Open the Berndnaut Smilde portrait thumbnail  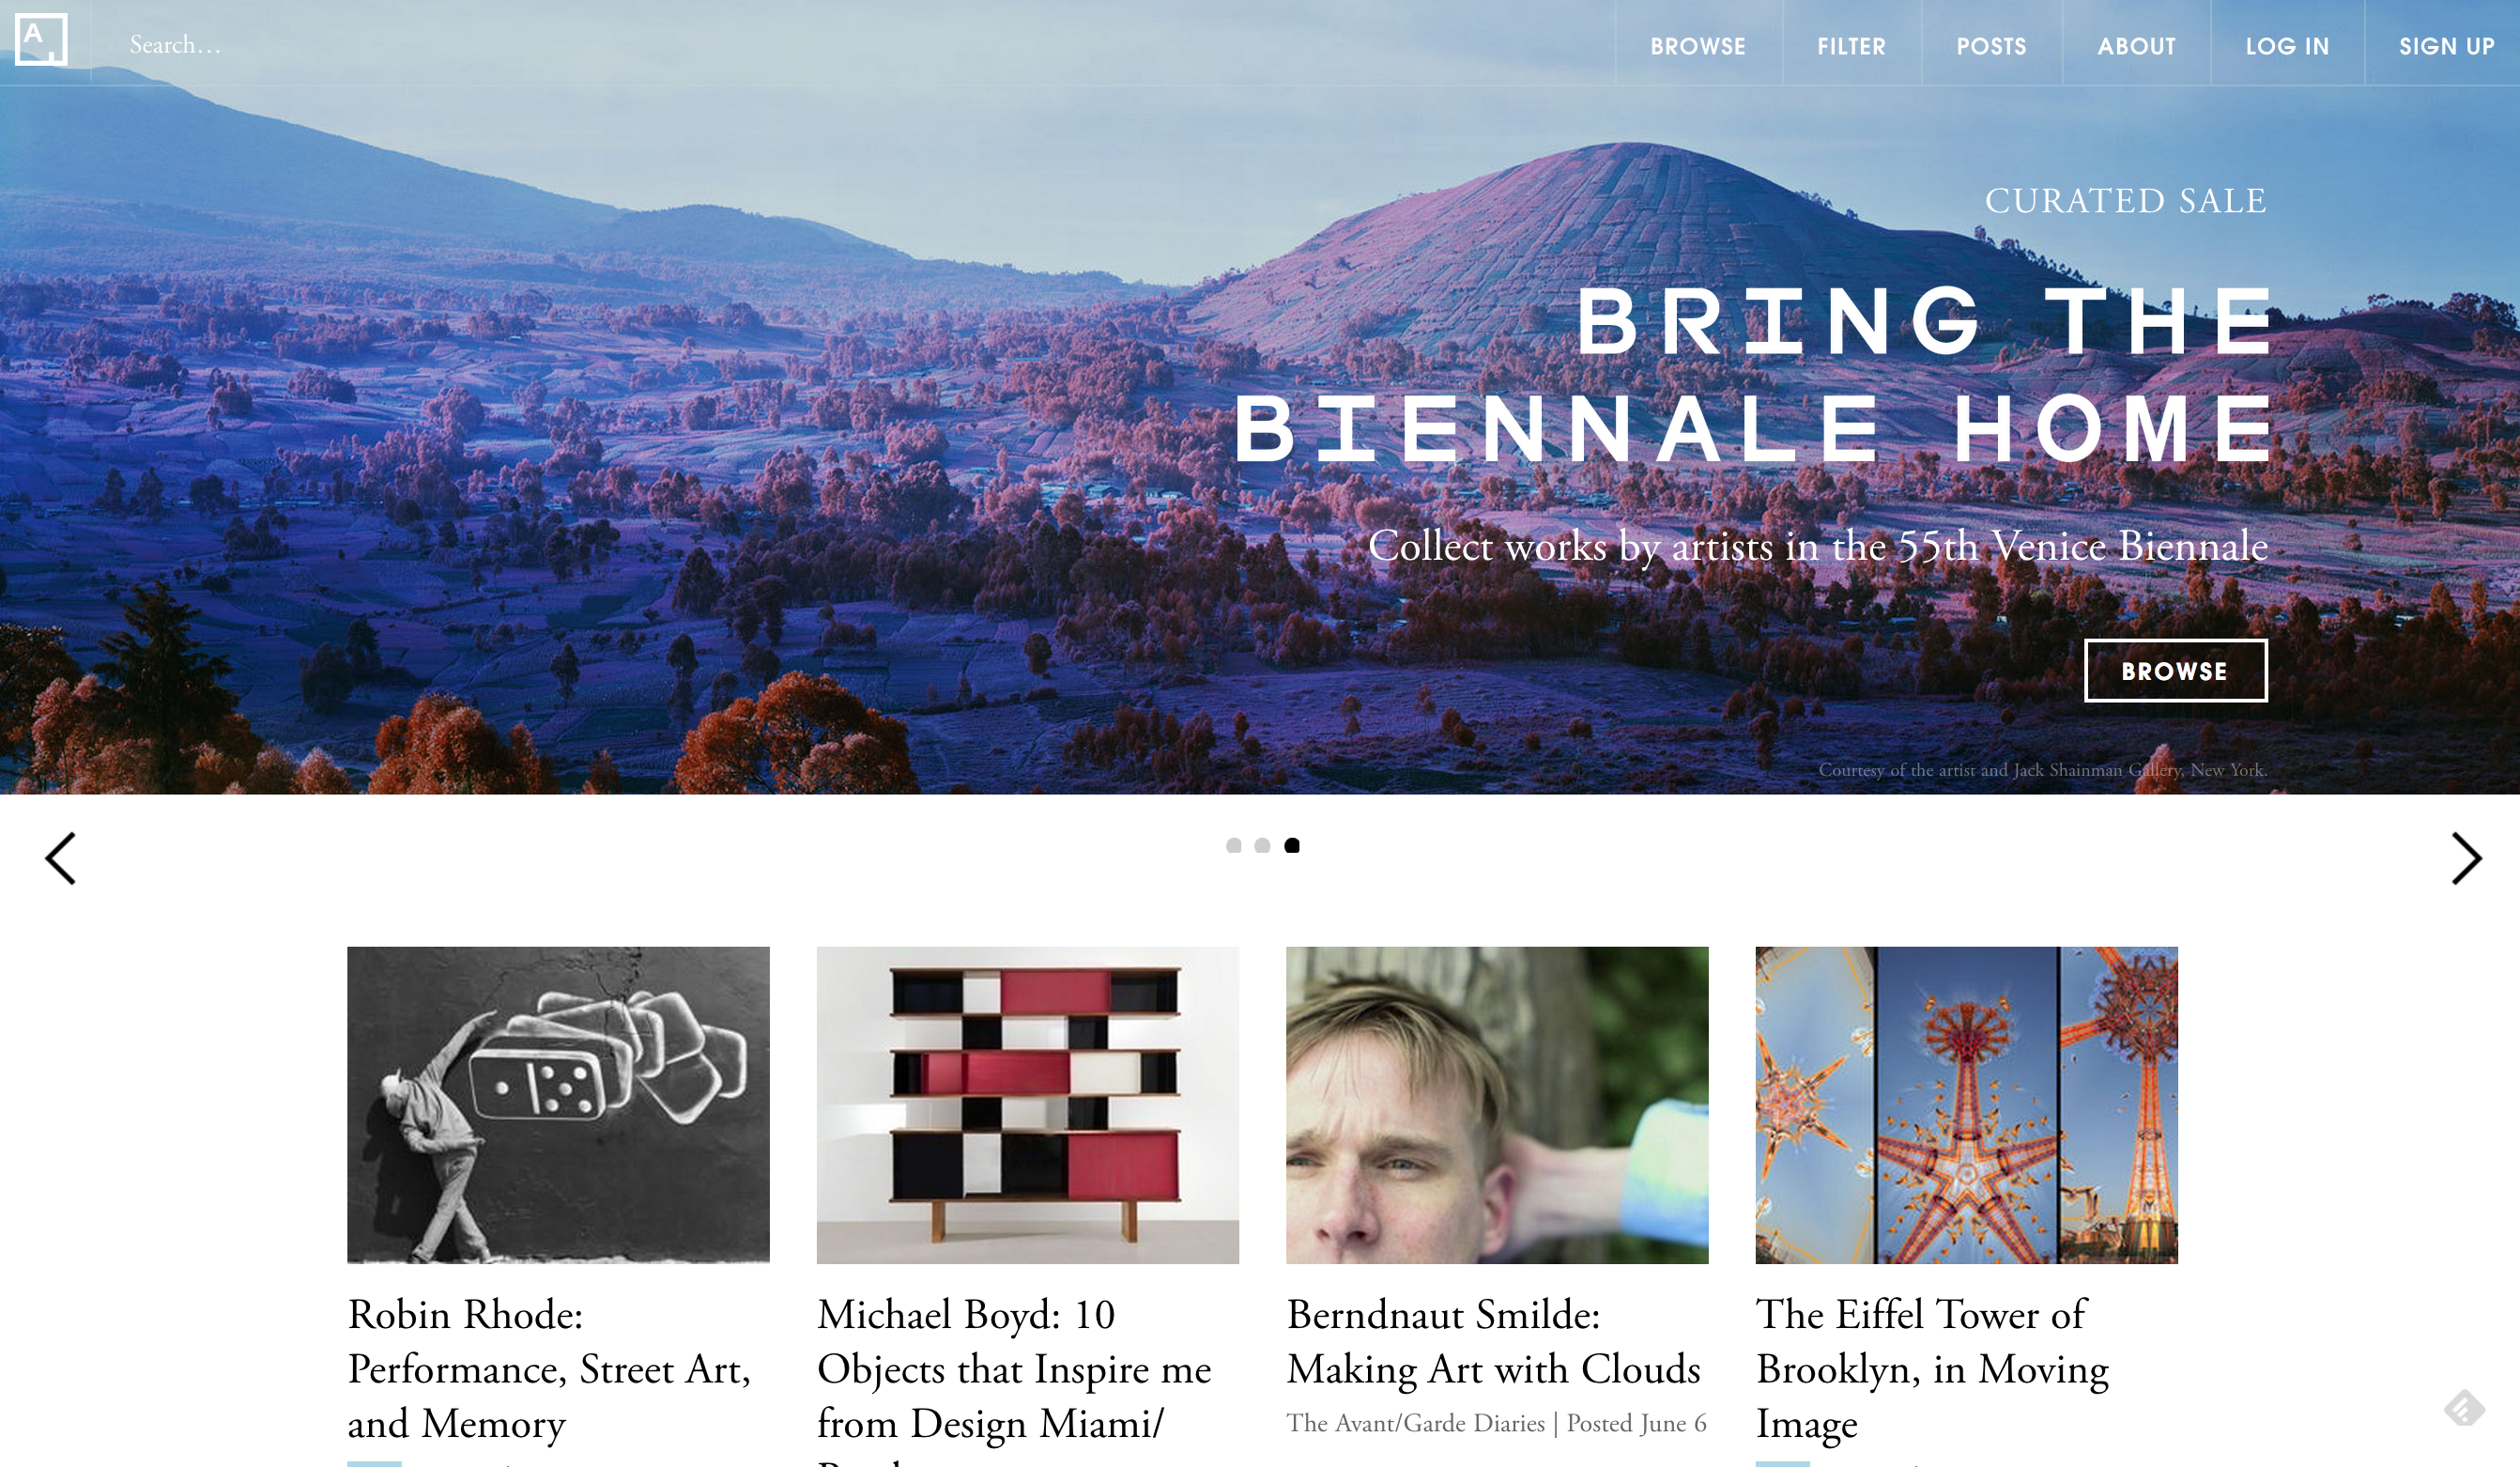[x=1497, y=1105]
